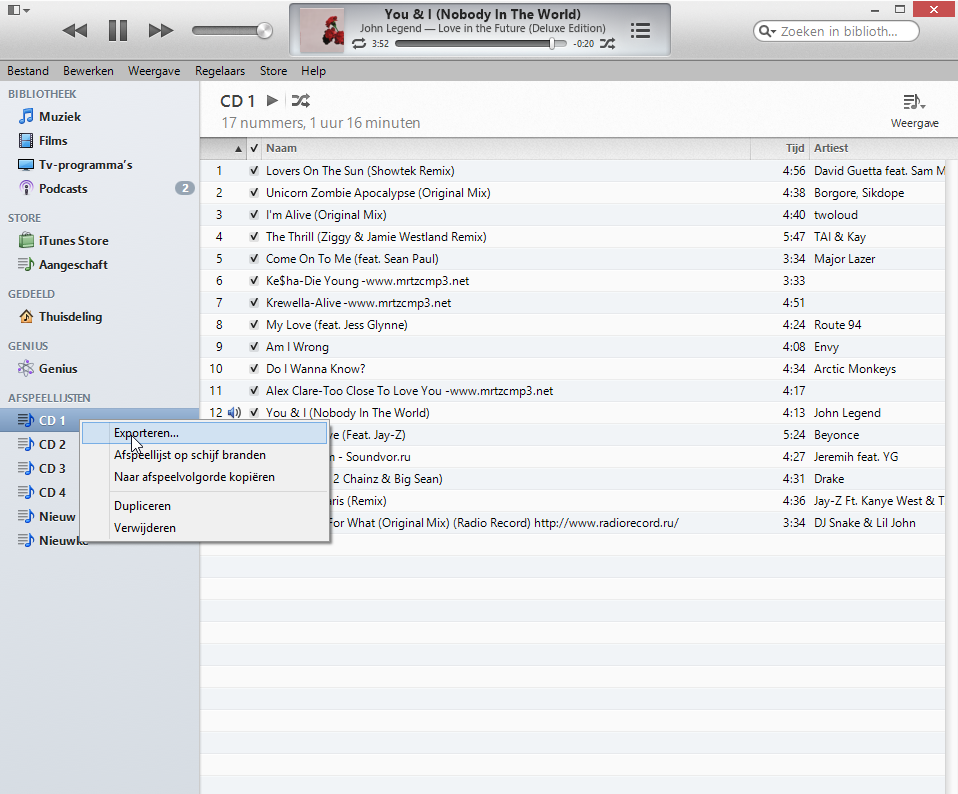Image resolution: width=958 pixels, height=794 pixels.
Task: Uncheck My Love (feat. Jess Glynne) checkbox
Action: point(254,325)
